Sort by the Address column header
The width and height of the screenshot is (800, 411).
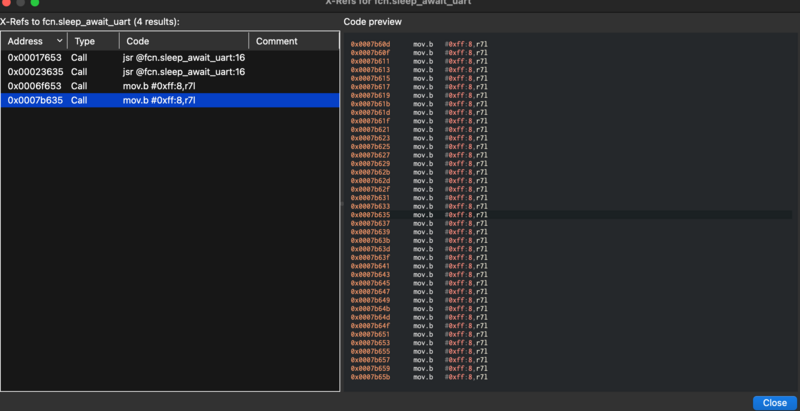pos(34,41)
